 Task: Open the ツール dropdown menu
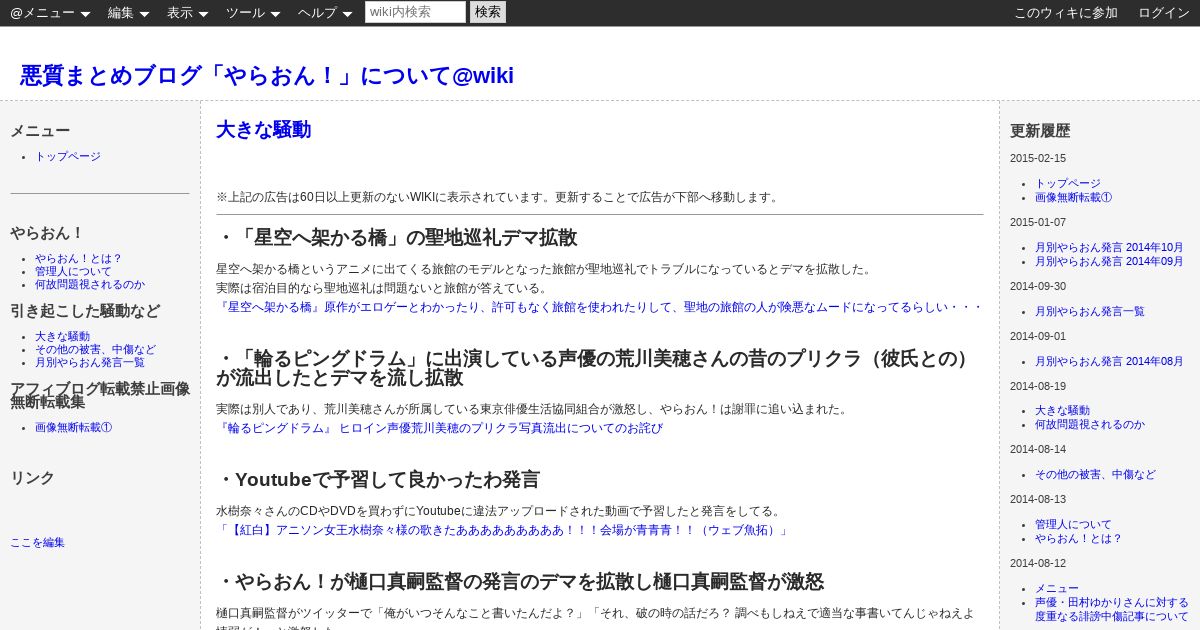tap(254, 13)
